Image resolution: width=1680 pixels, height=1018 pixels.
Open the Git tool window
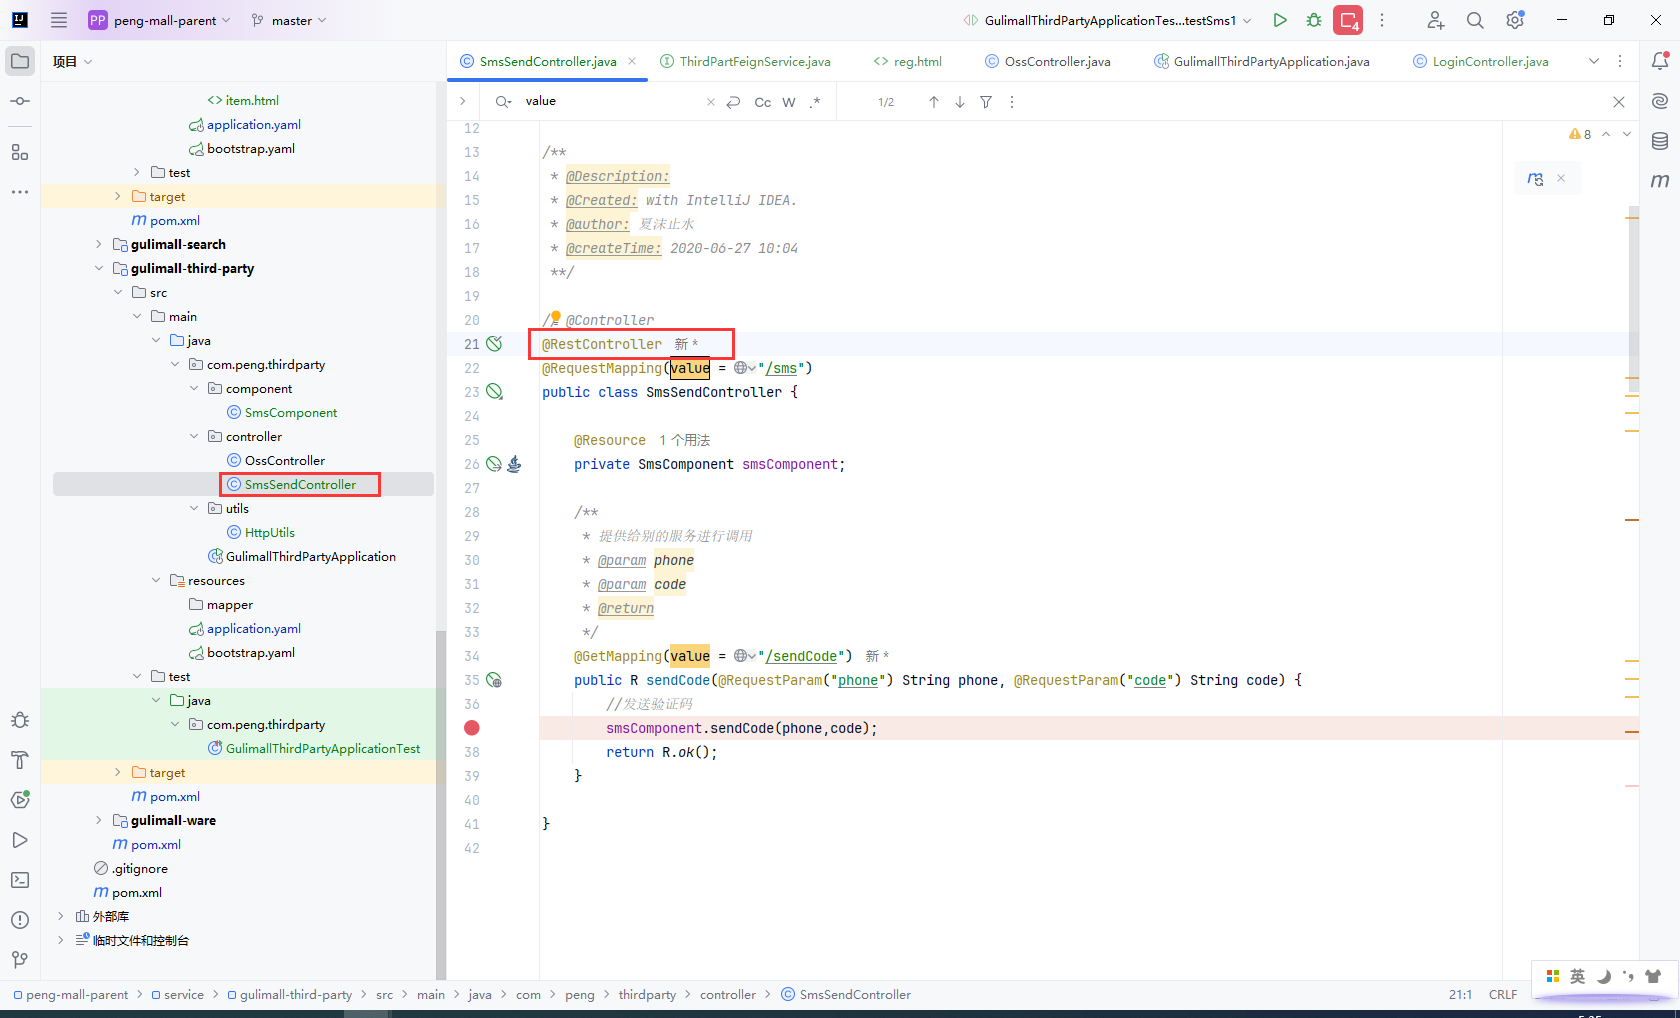point(20,960)
